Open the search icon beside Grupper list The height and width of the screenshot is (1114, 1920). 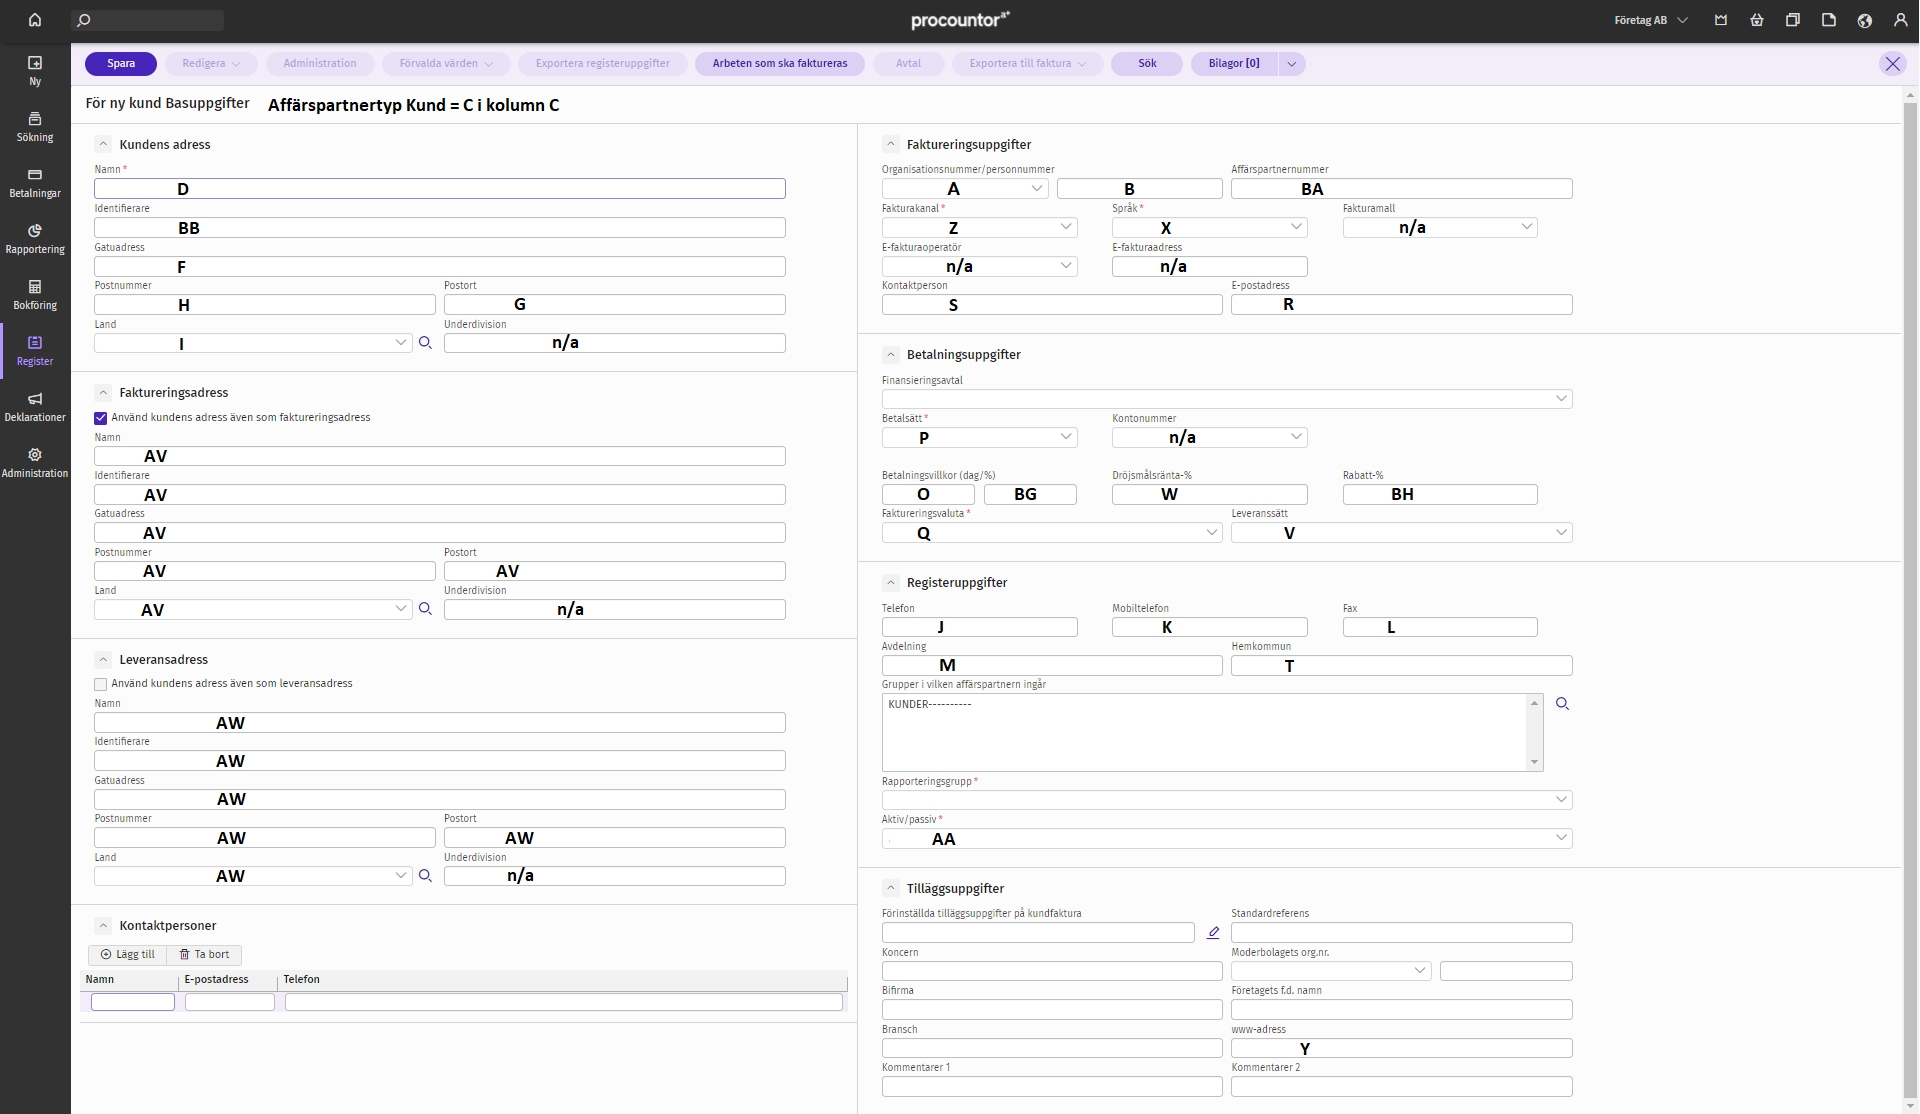pos(1562,704)
